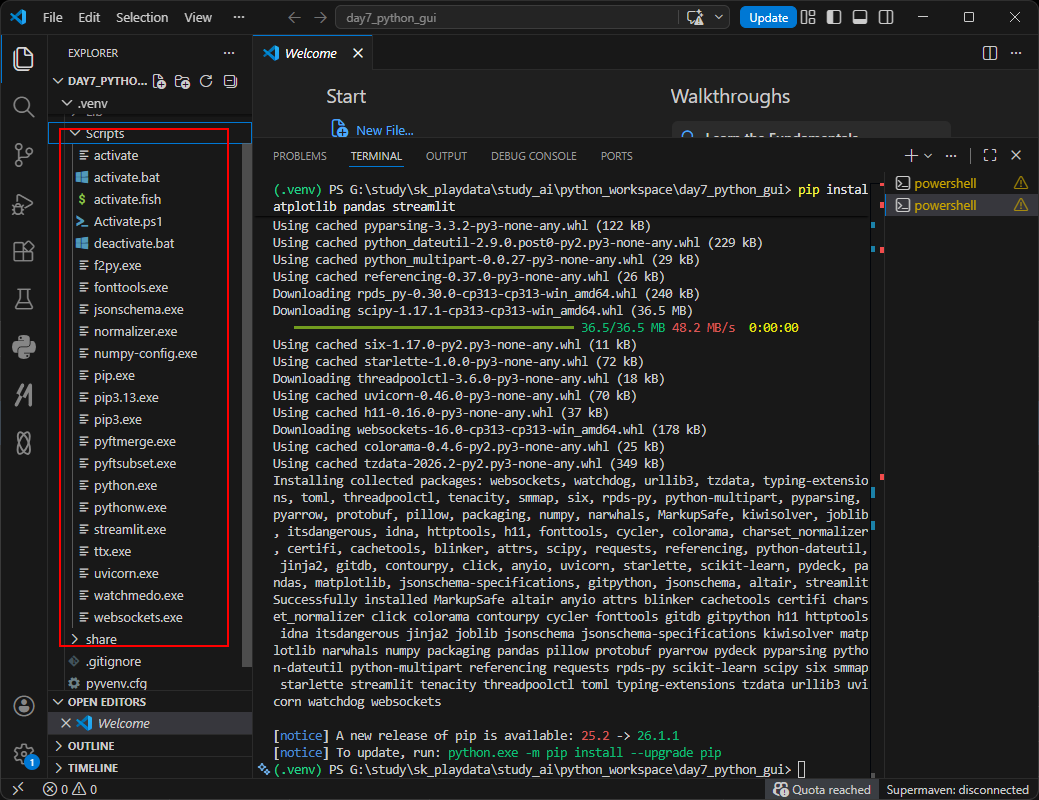Expand the Timeline section

pyautogui.click(x=150, y=768)
